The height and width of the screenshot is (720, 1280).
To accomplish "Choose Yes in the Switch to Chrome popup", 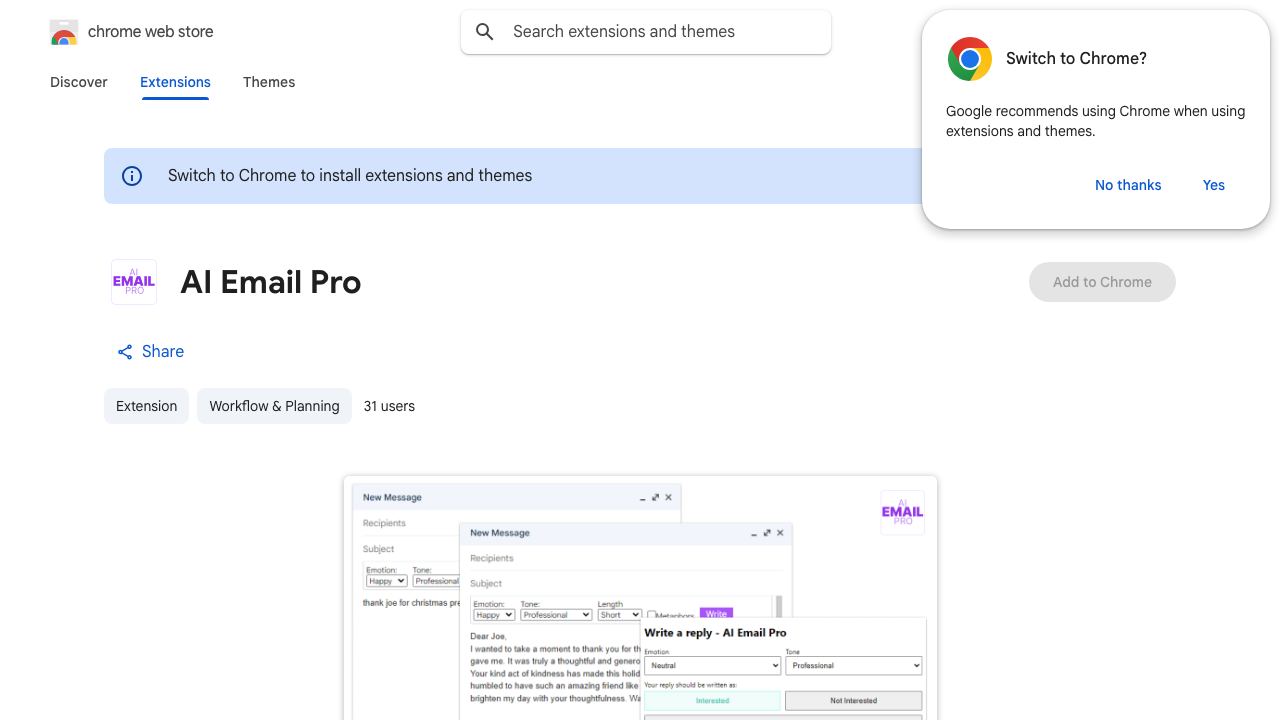I will click(x=1214, y=185).
